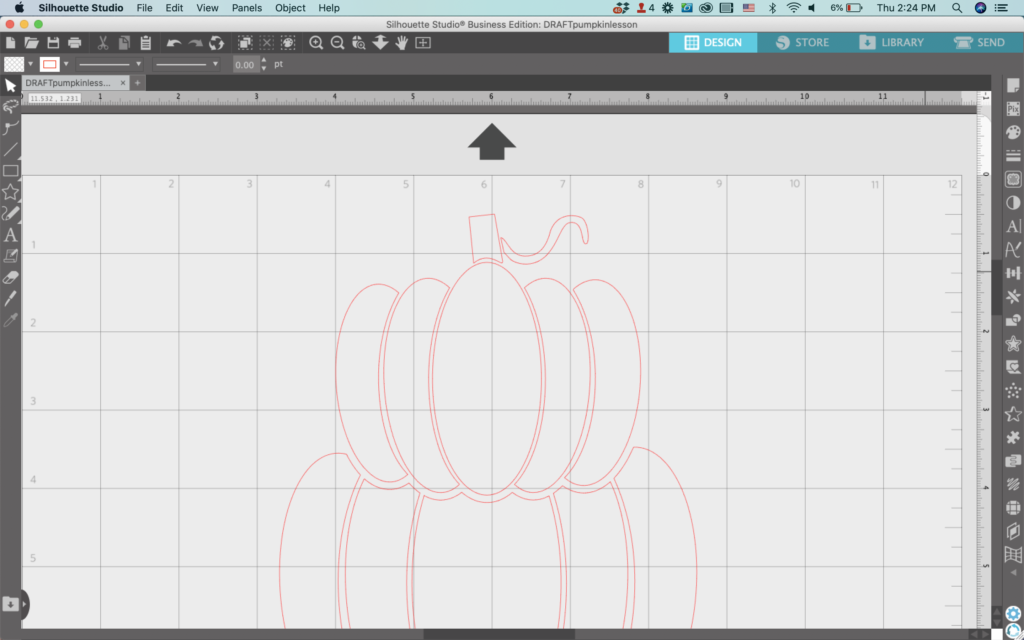
Task: Print using the printer icon
Action: (x=74, y=43)
